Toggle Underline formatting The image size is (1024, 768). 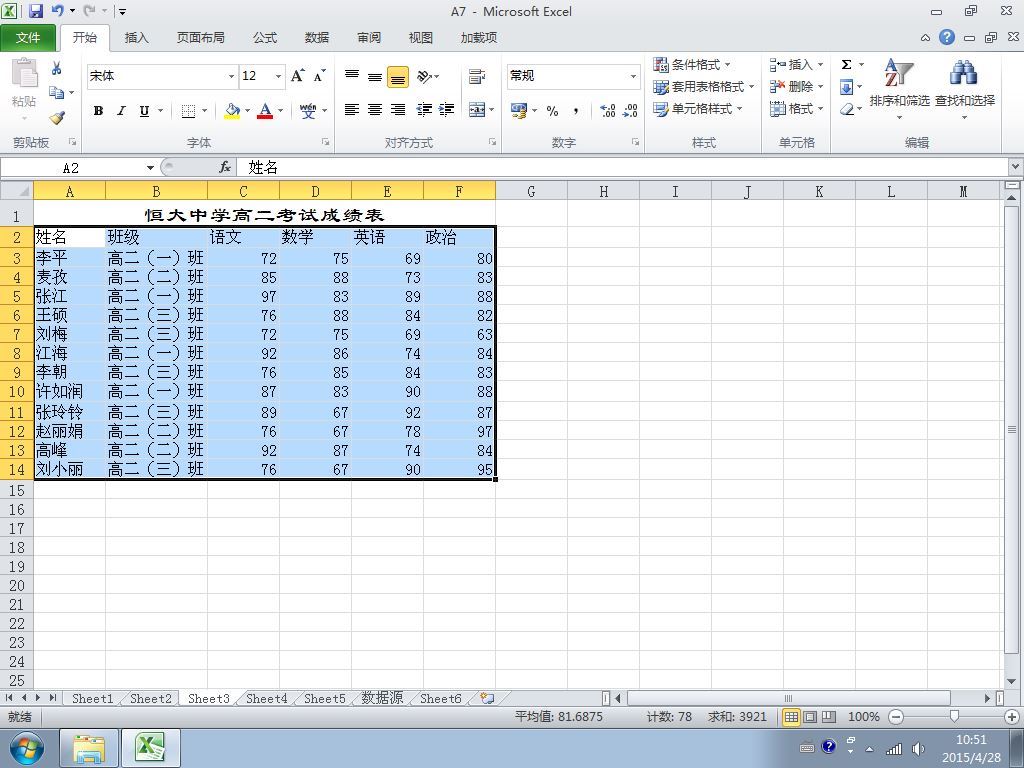(144, 110)
